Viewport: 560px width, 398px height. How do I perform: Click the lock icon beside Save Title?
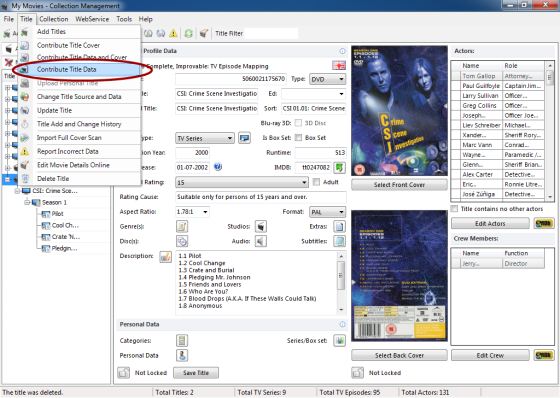pos(124,373)
